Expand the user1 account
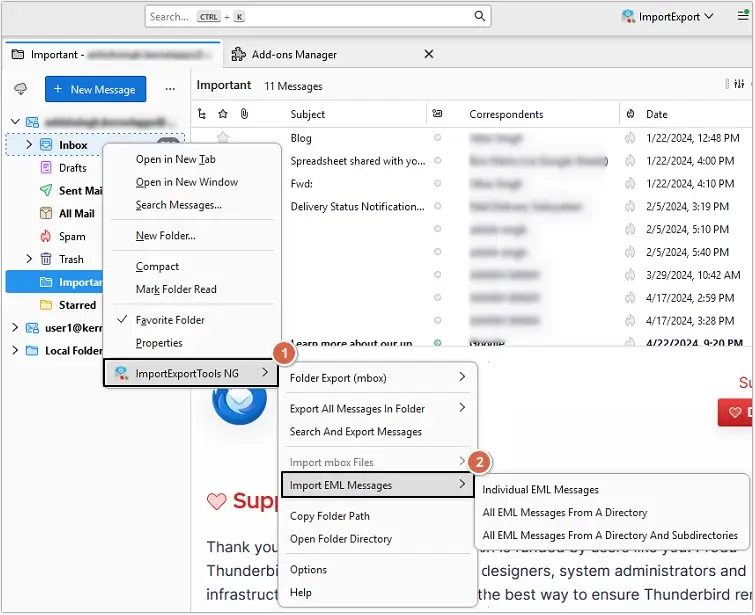Image resolution: width=755 pixels, height=615 pixels. [15, 328]
